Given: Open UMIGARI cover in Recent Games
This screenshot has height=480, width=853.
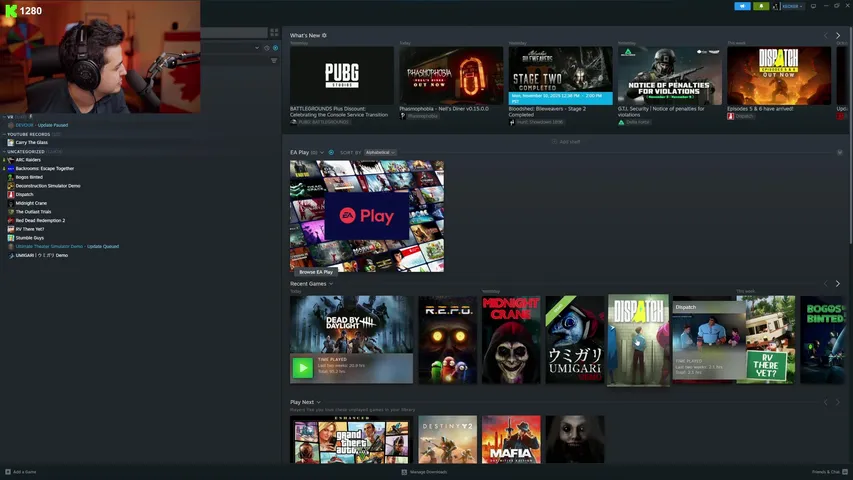Looking at the screenshot, I should (x=574, y=340).
